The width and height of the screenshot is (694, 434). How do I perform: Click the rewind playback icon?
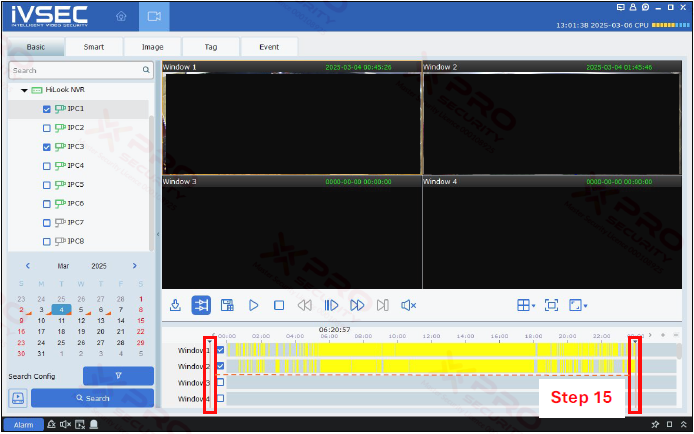pyautogui.click(x=305, y=305)
